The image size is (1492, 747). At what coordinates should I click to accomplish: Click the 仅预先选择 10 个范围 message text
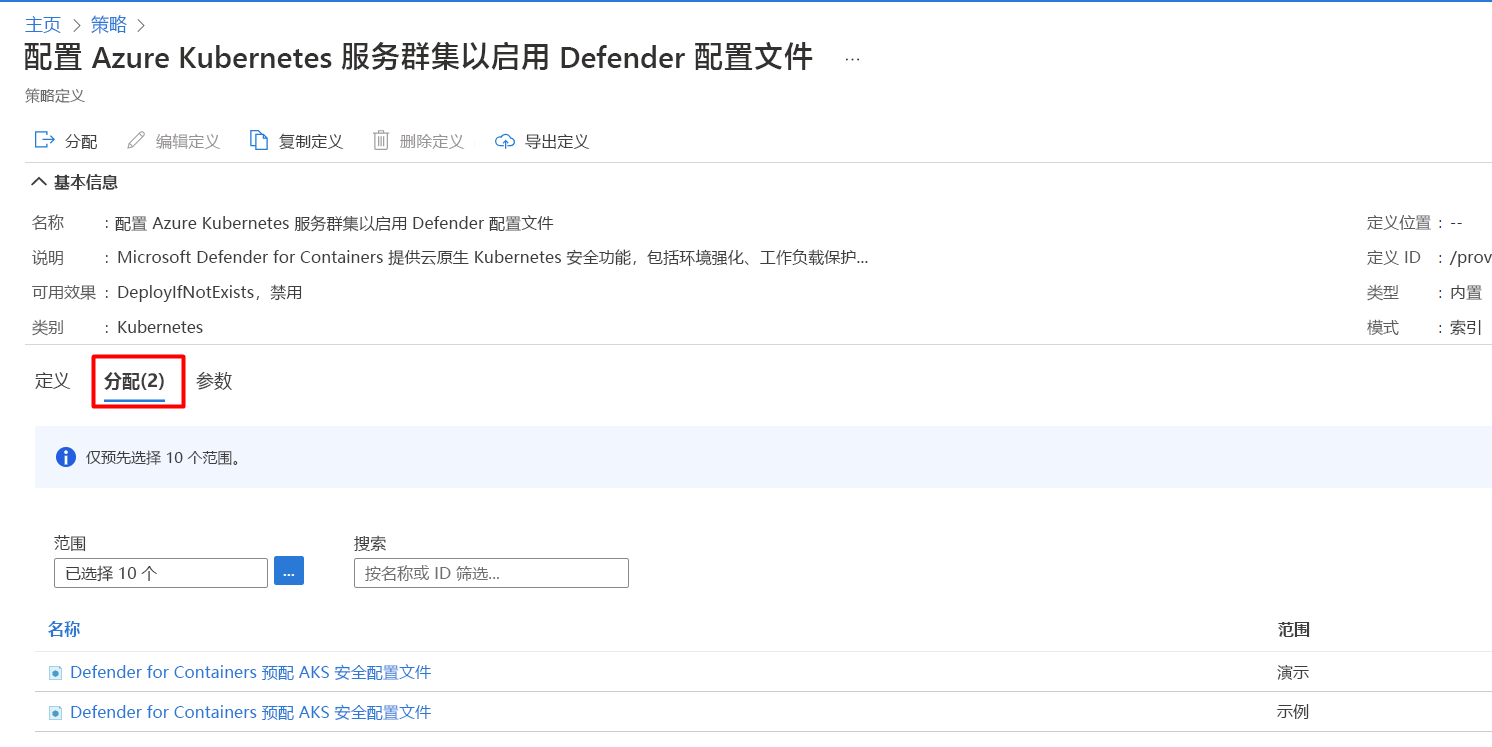[163, 458]
